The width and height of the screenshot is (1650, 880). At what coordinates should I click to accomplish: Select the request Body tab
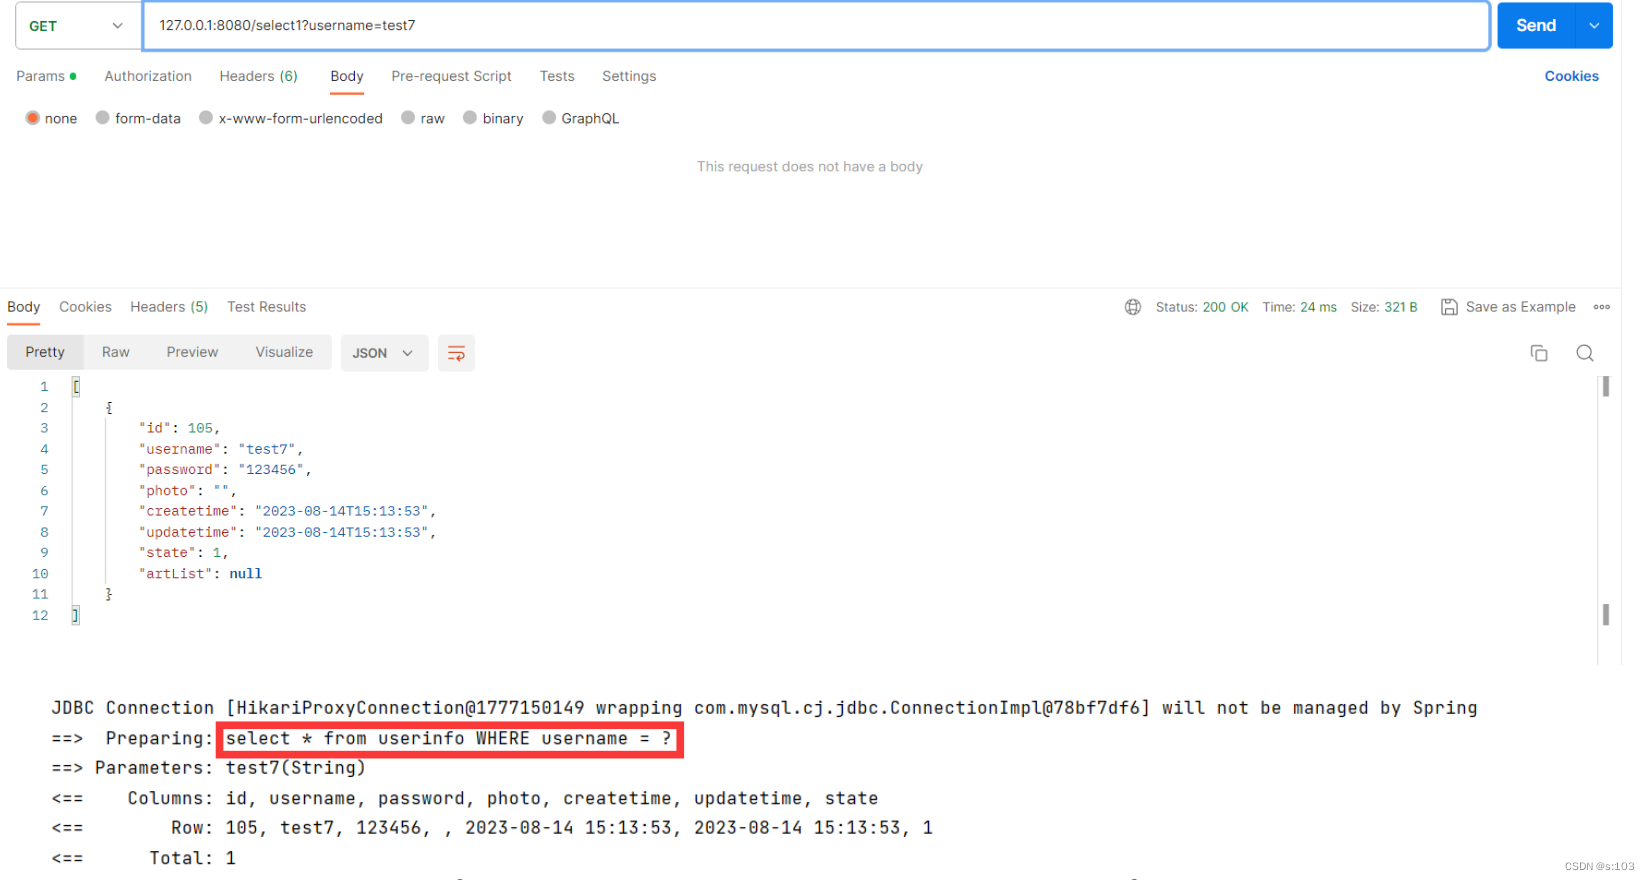coord(347,76)
